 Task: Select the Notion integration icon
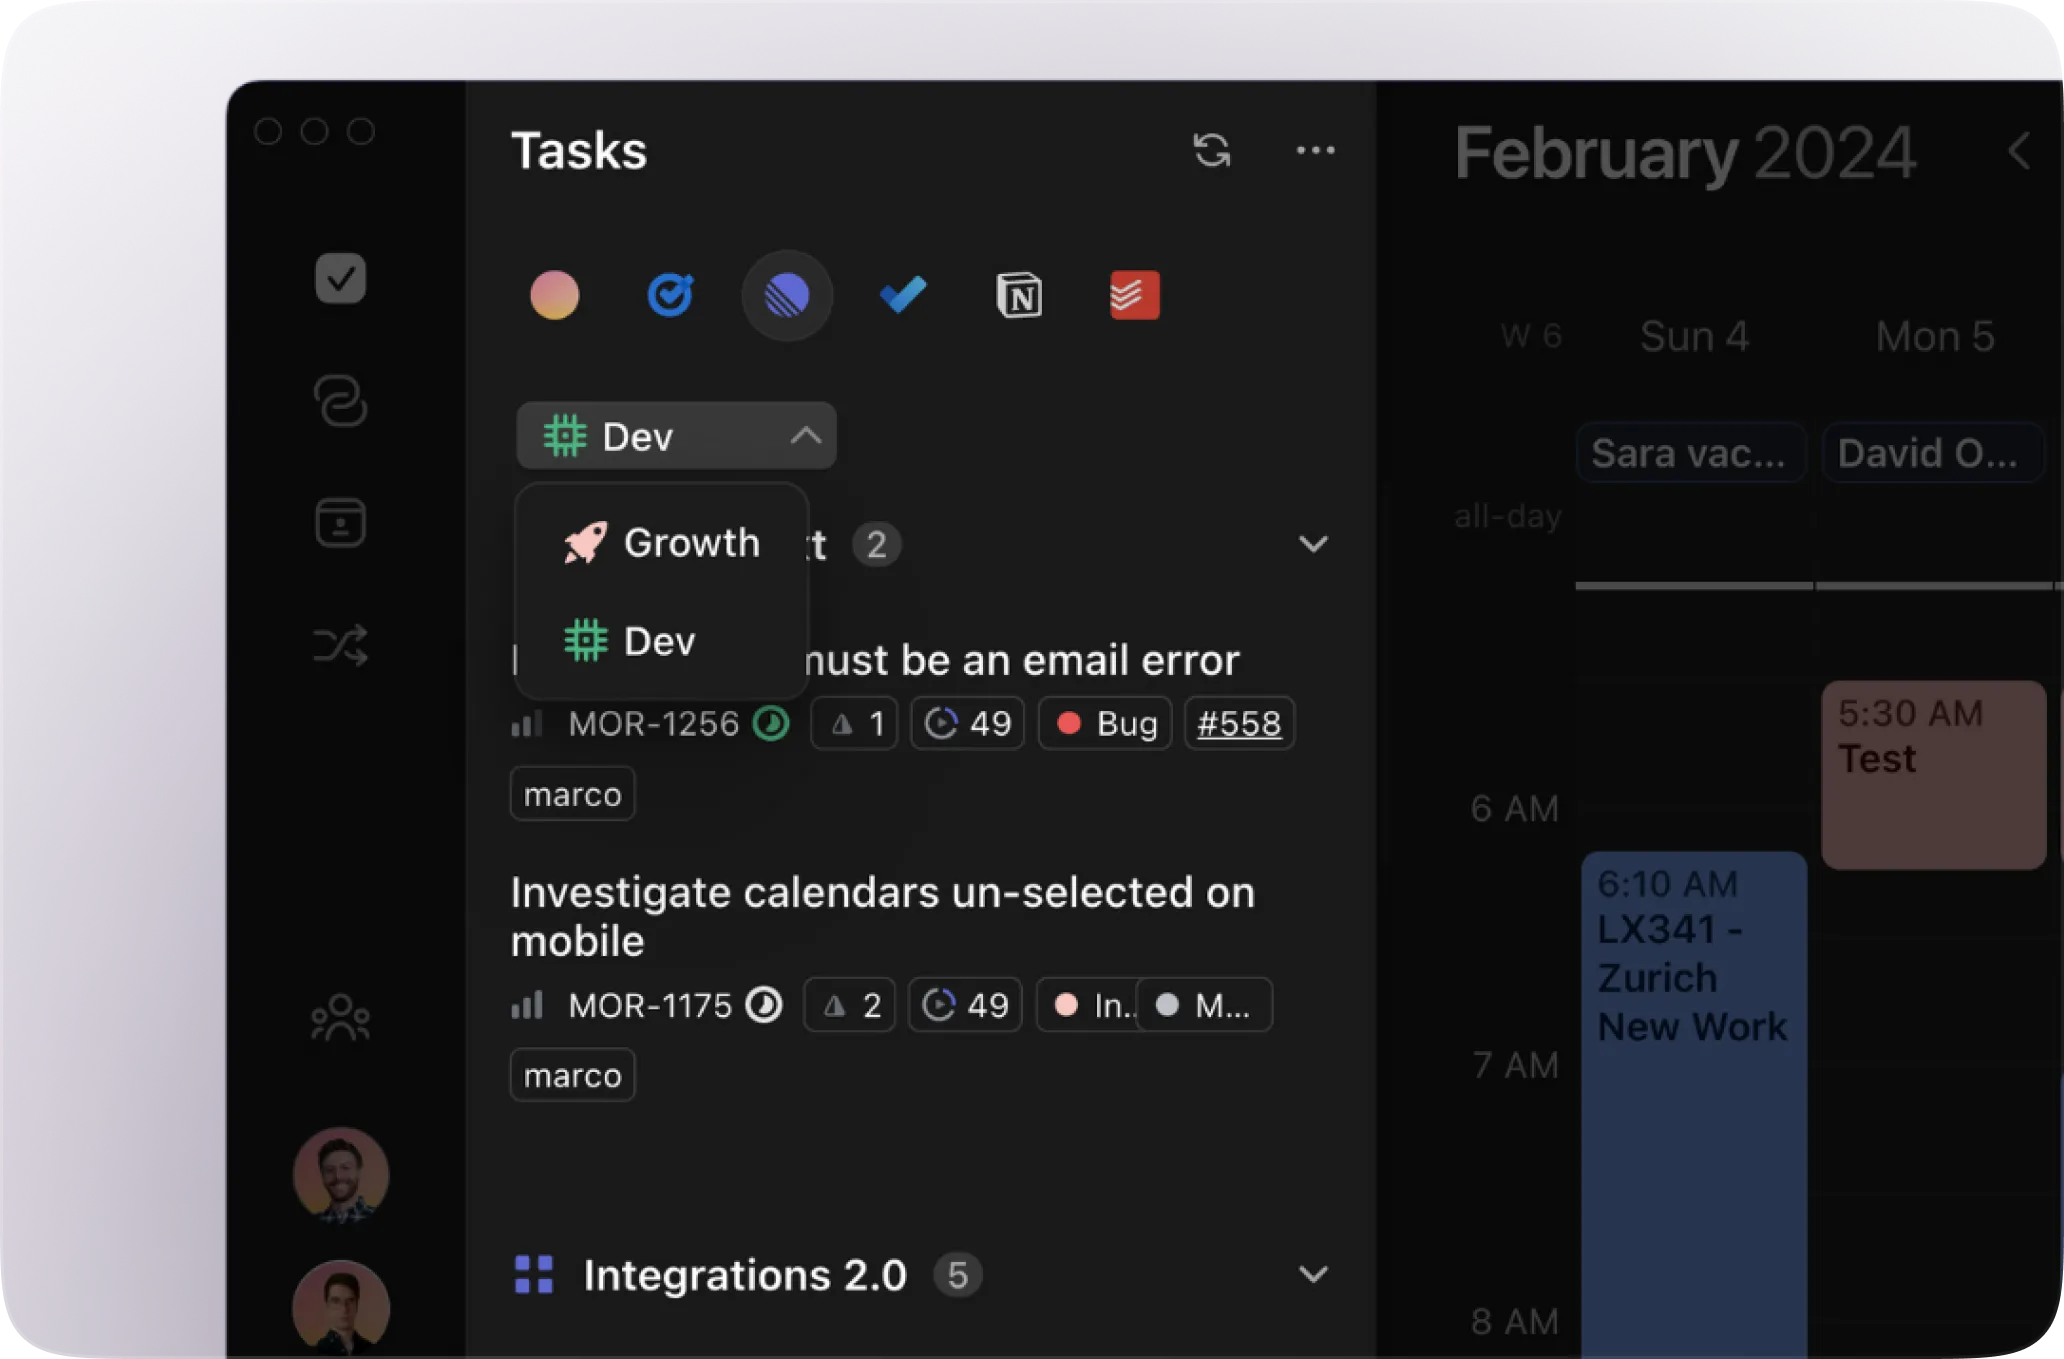click(1018, 296)
